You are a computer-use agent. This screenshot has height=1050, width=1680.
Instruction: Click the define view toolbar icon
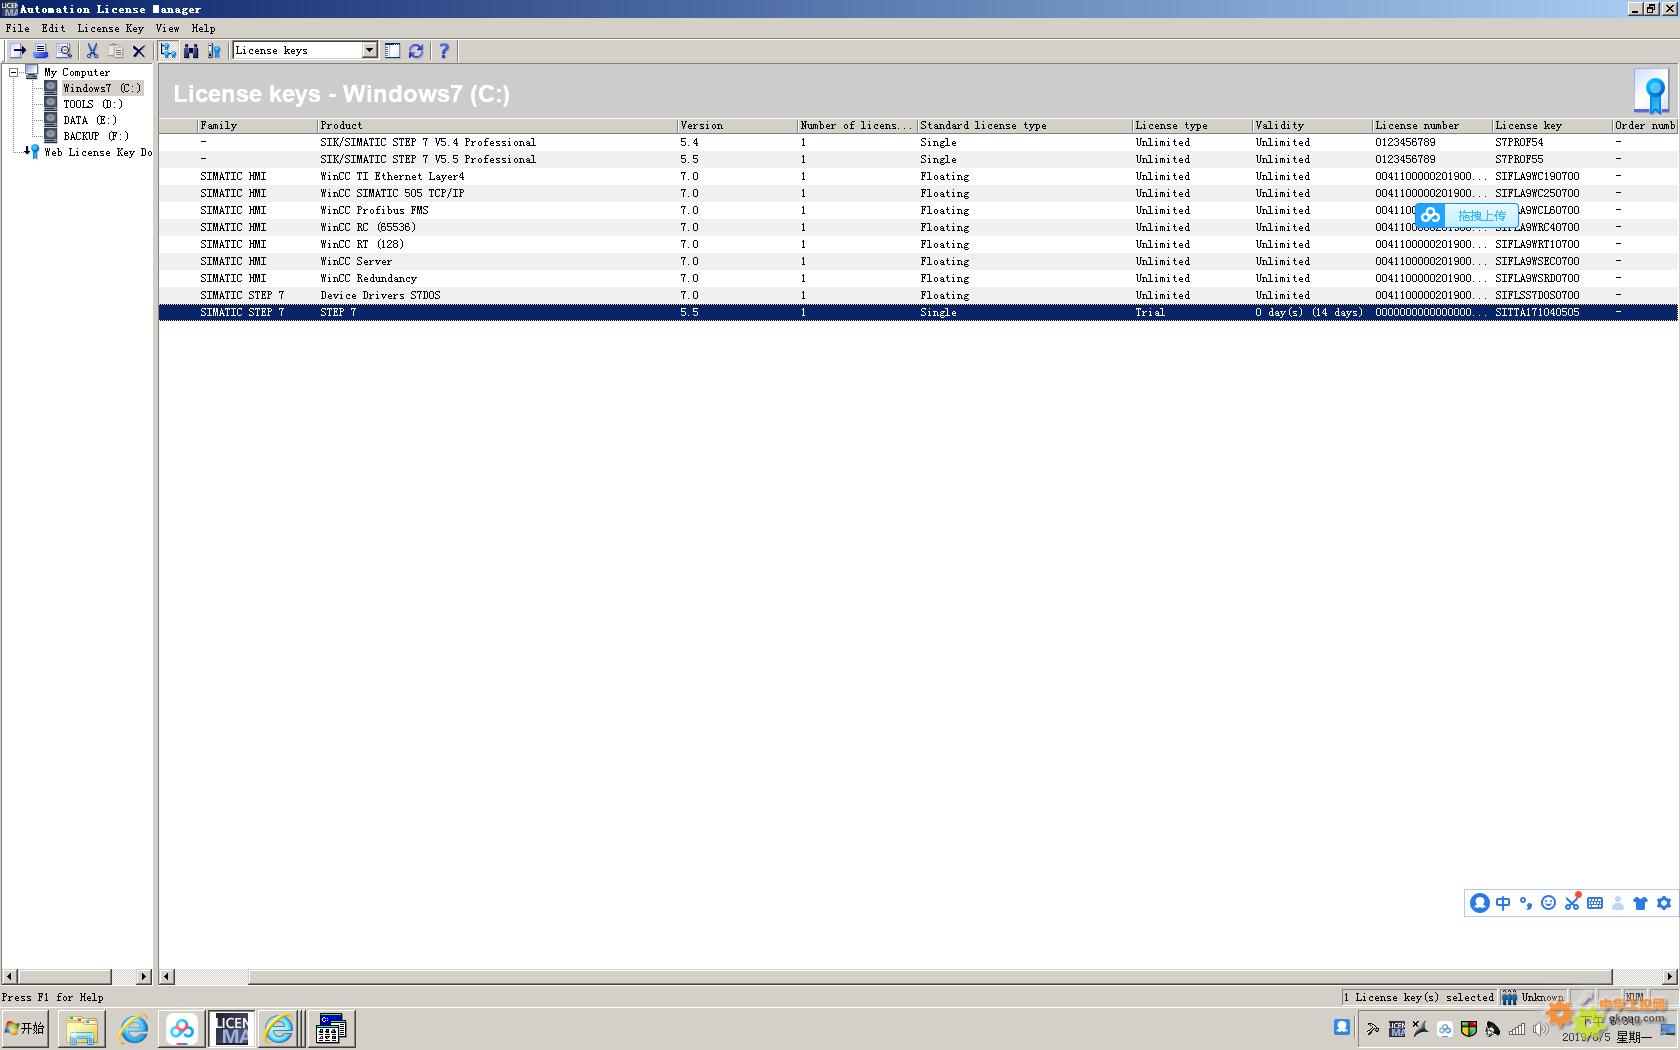393,50
